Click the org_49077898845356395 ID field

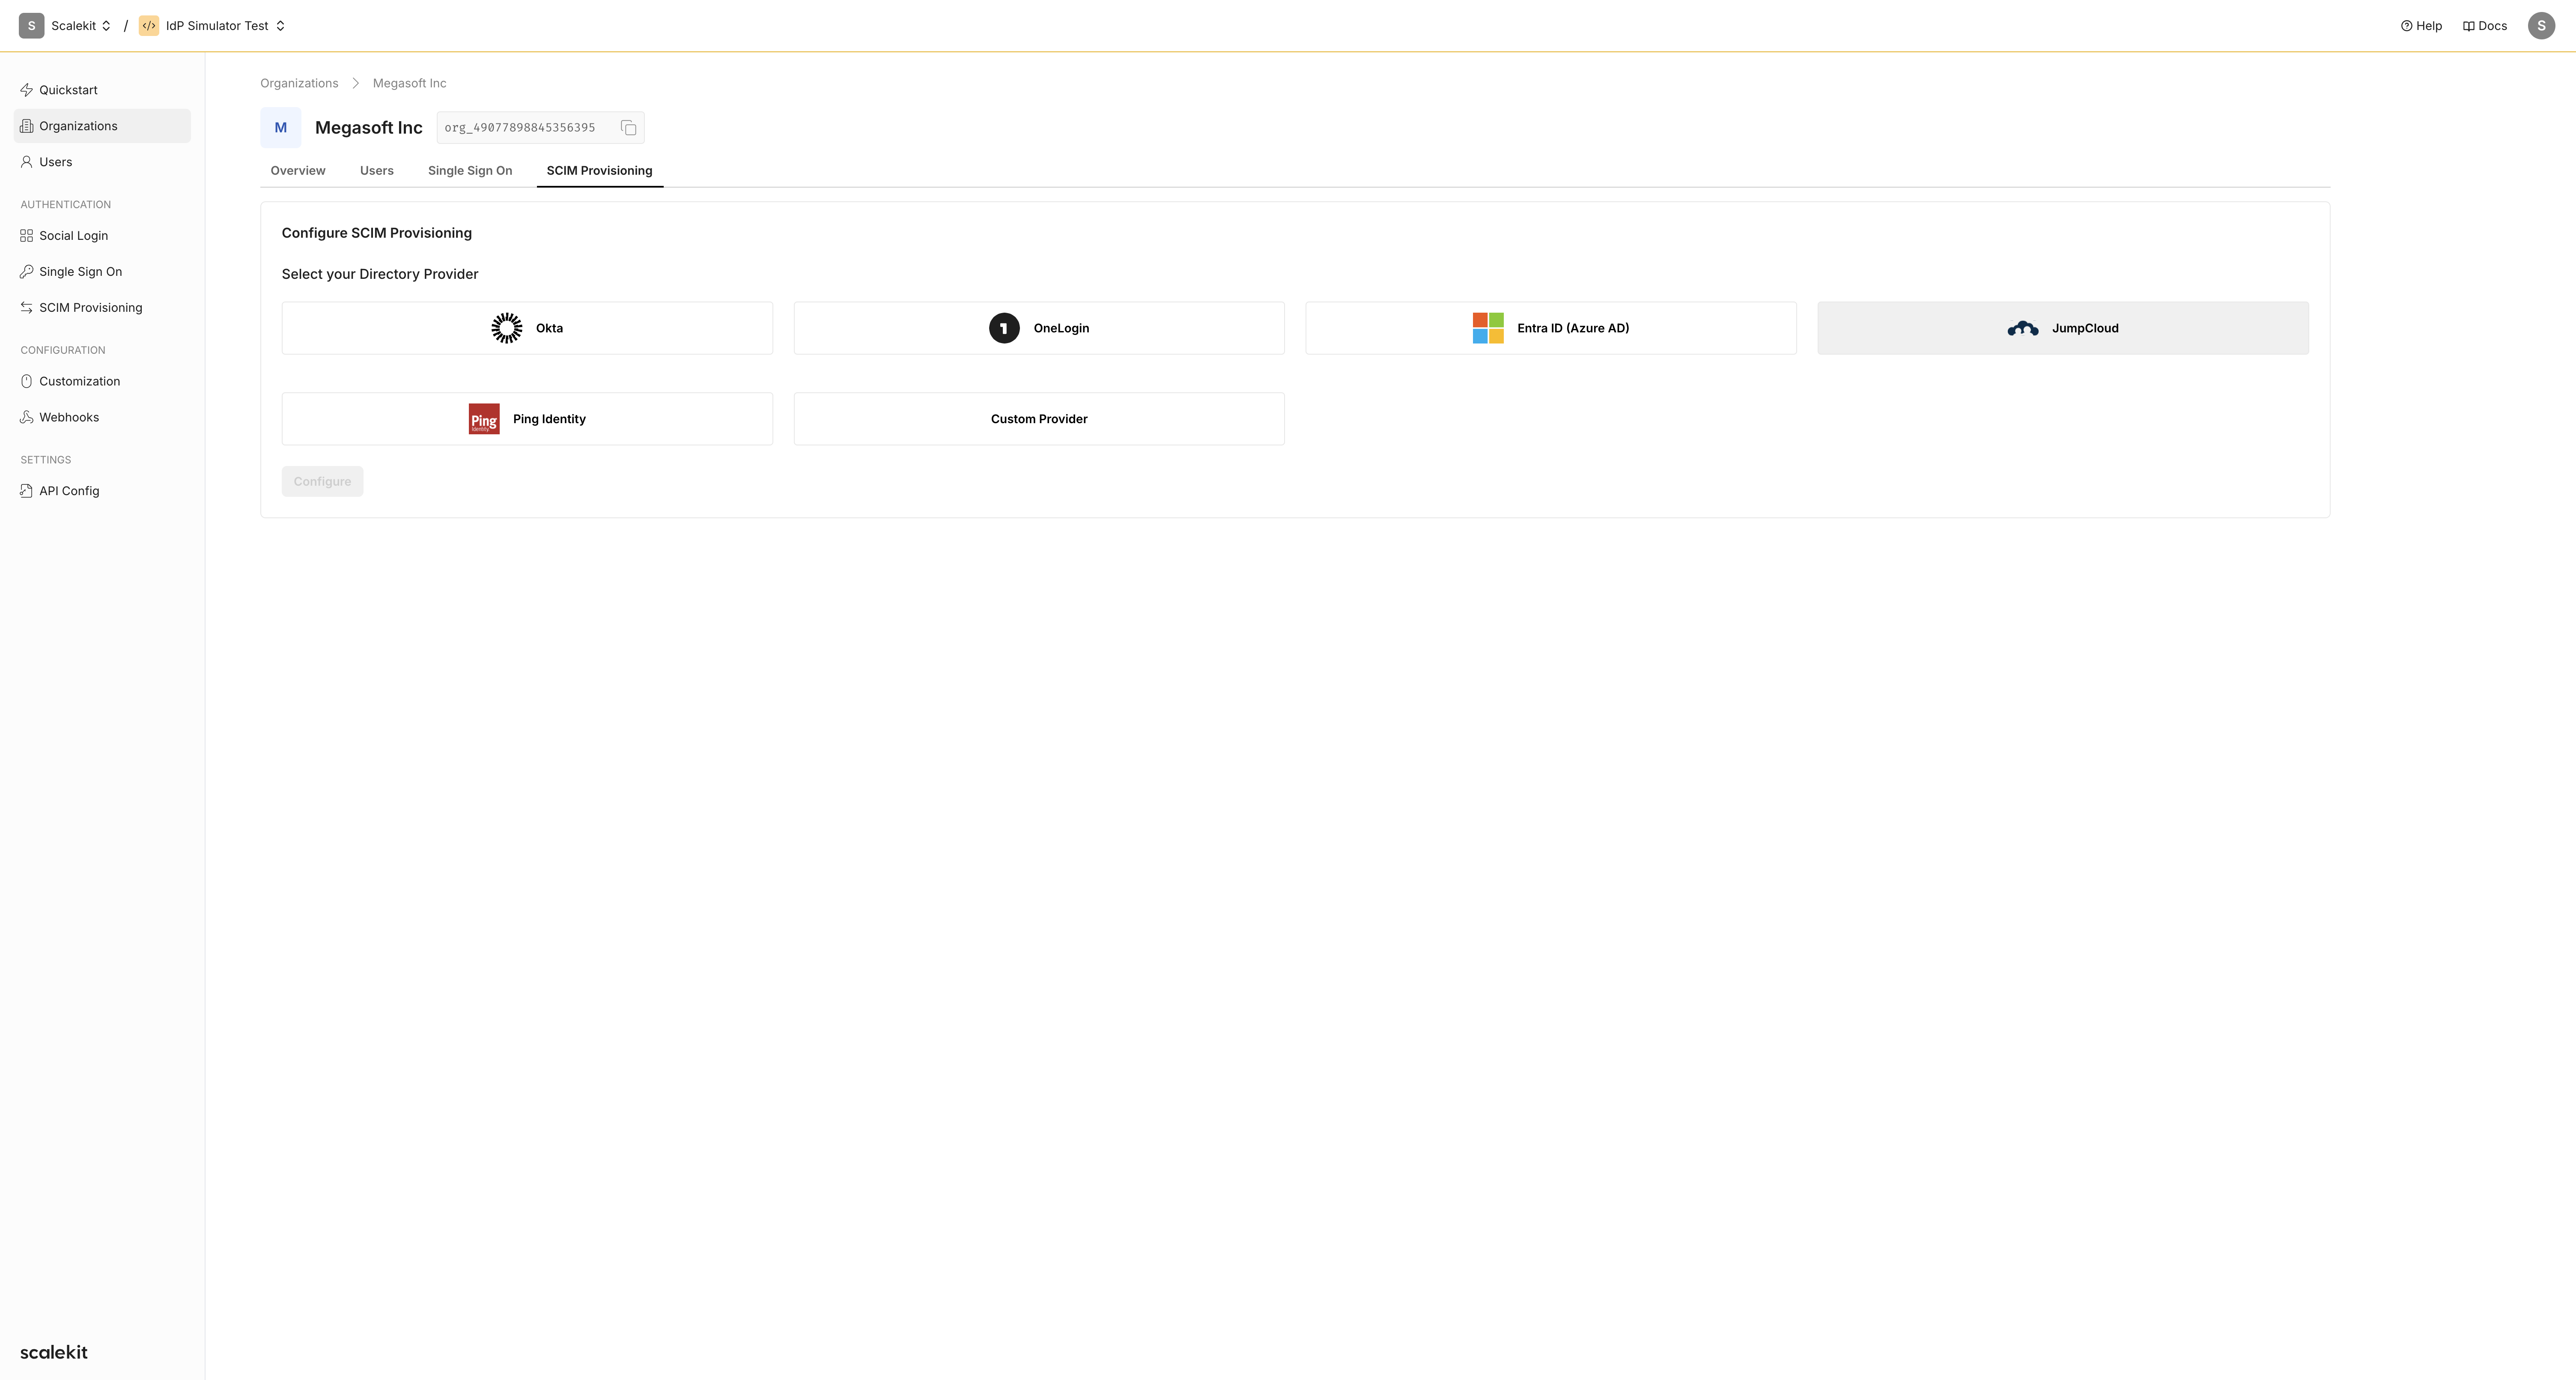pyautogui.click(x=540, y=128)
